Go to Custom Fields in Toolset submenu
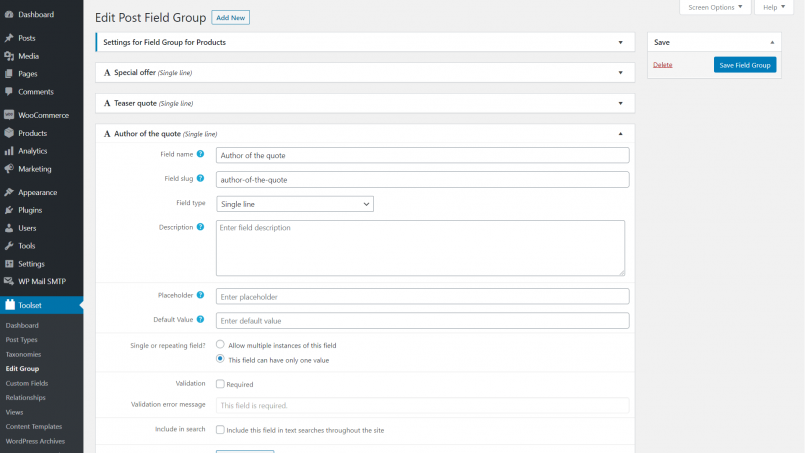Image resolution: width=805 pixels, height=453 pixels. tap(25, 383)
